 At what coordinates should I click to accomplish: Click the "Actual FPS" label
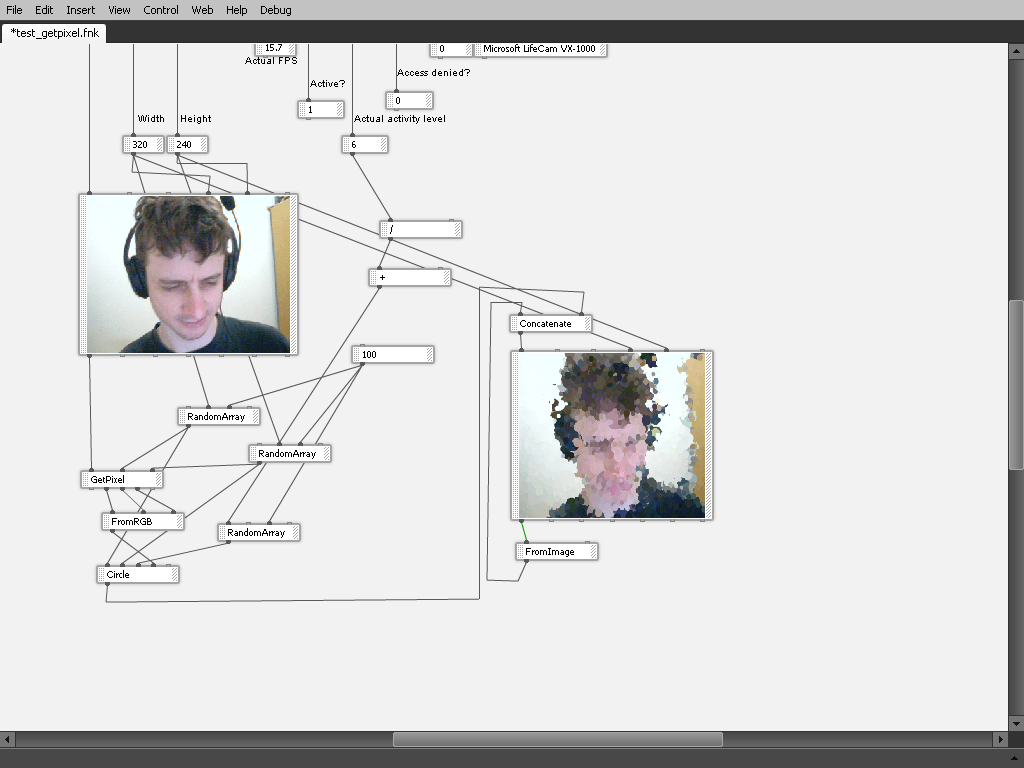pos(271,61)
